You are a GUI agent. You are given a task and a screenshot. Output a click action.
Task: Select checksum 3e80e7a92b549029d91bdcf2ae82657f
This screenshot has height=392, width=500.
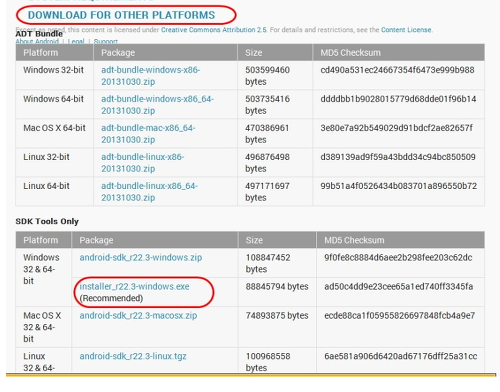coord(397,128)
